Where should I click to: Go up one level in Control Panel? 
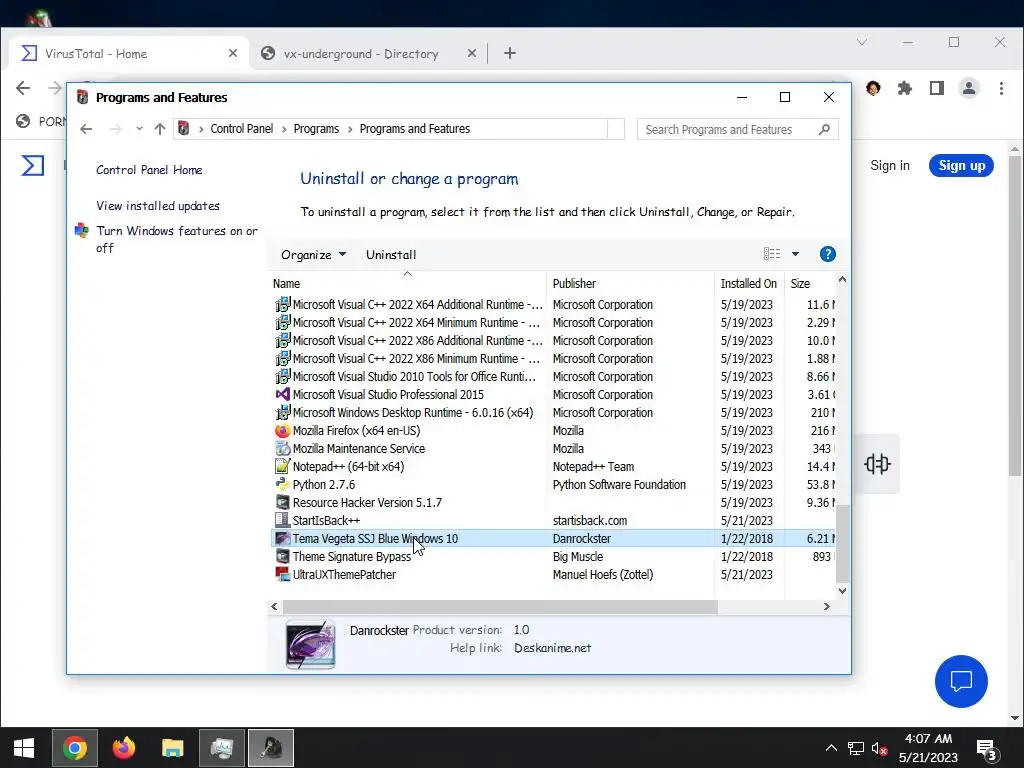[x=160, y=129]
